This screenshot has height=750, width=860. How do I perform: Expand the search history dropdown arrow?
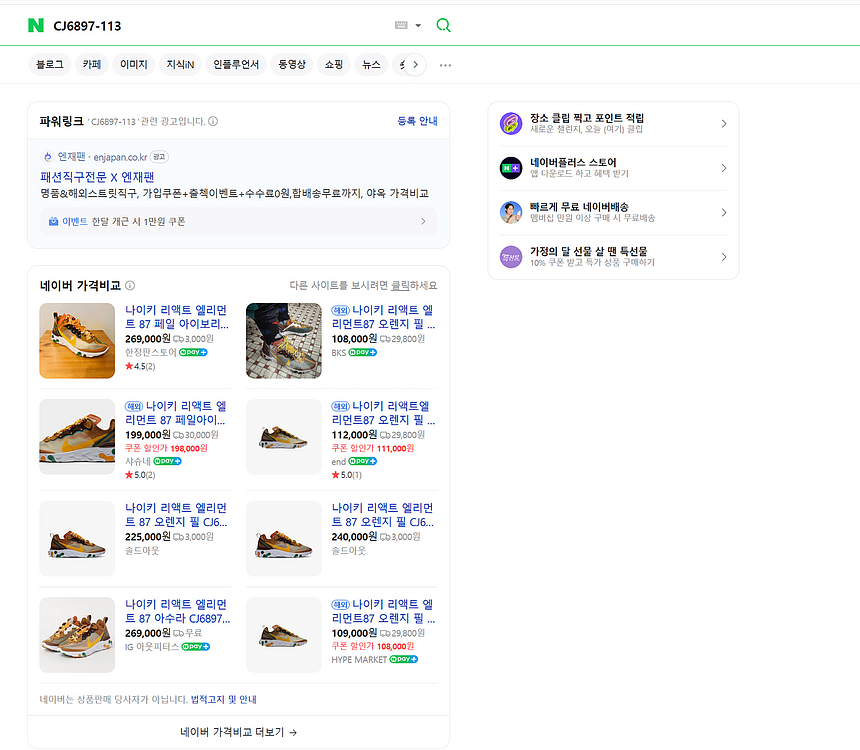[418, 25]
